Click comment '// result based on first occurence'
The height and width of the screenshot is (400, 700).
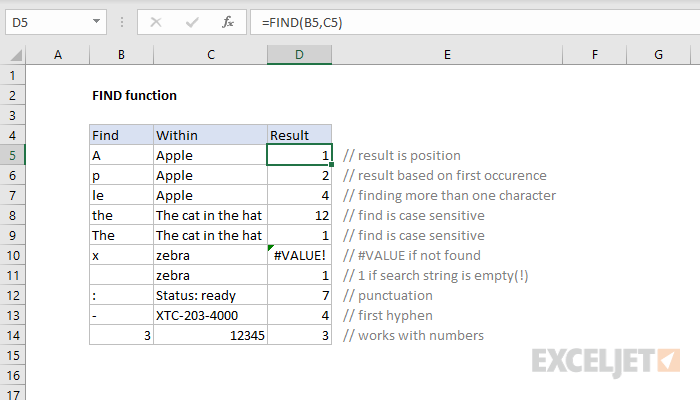coord(445,175)
